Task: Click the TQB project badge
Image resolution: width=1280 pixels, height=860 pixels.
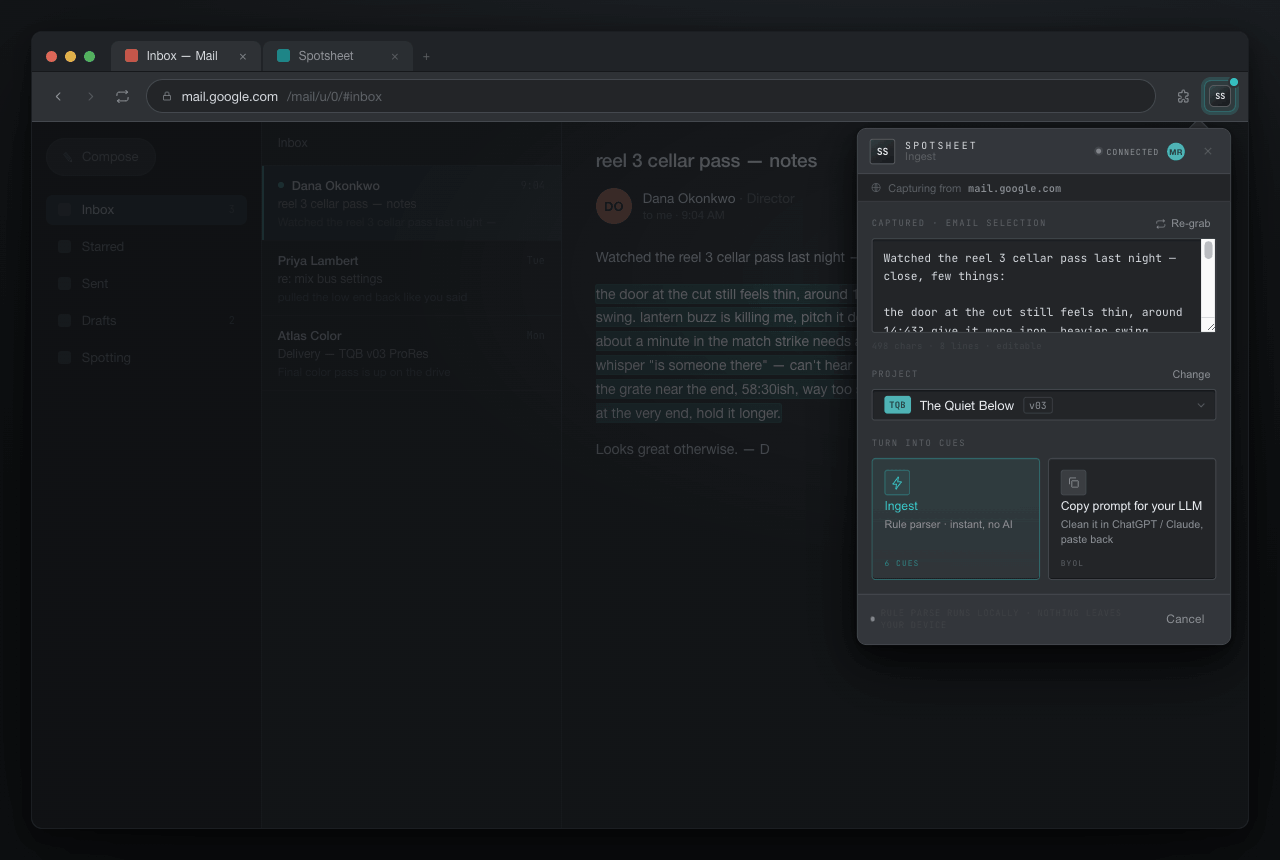Action: [x=897, y=405]
